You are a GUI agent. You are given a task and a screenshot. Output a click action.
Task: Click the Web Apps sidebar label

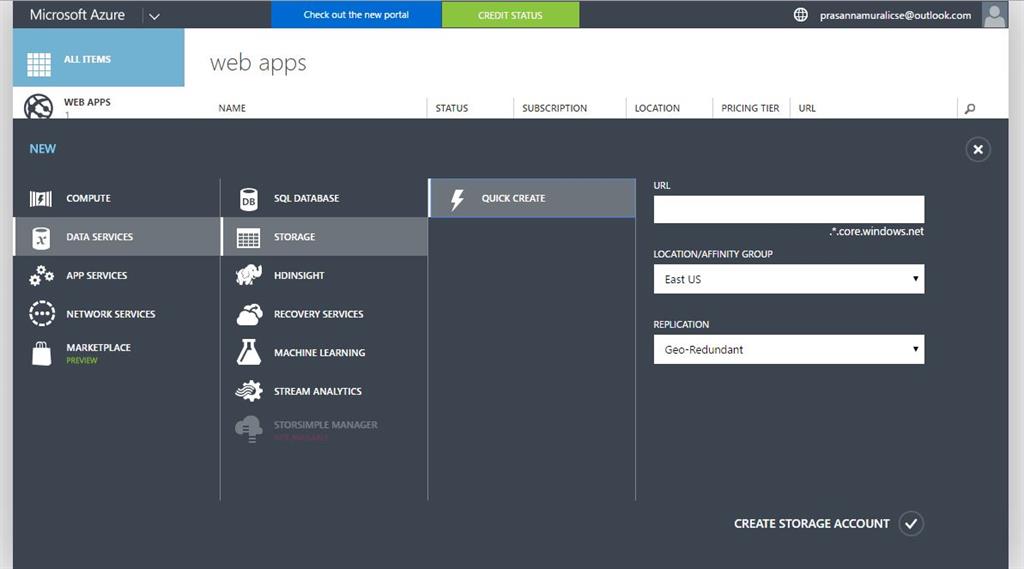[88, 102]
